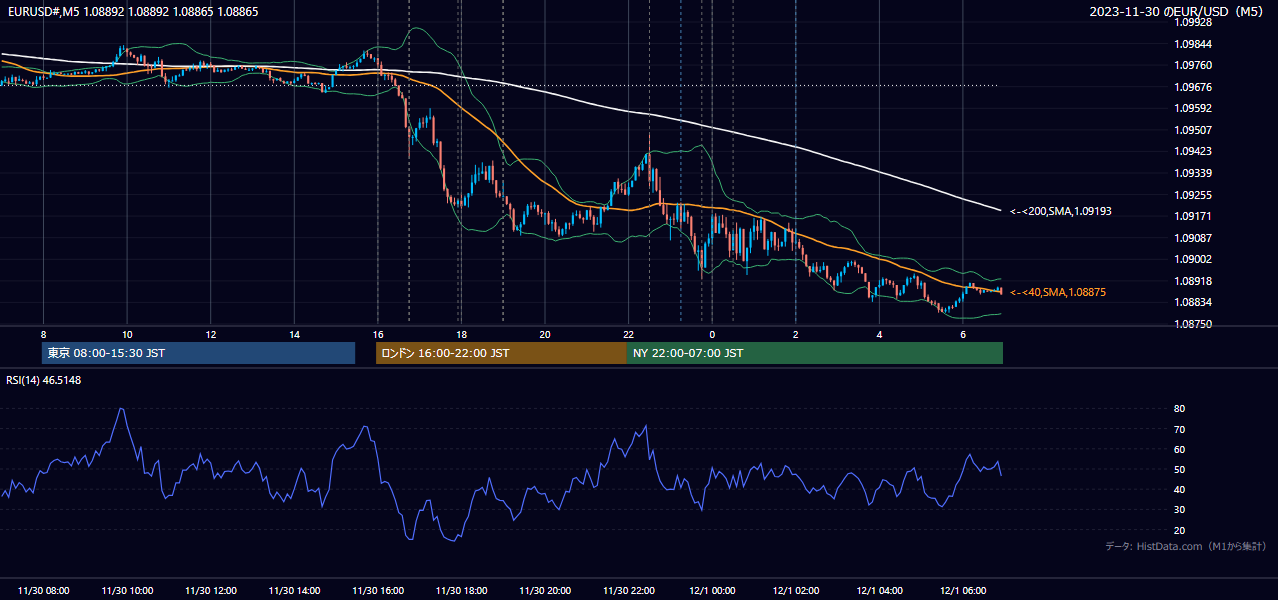
Task: Click hour tick 22 under price chart
Action: [x=628, y=334]
